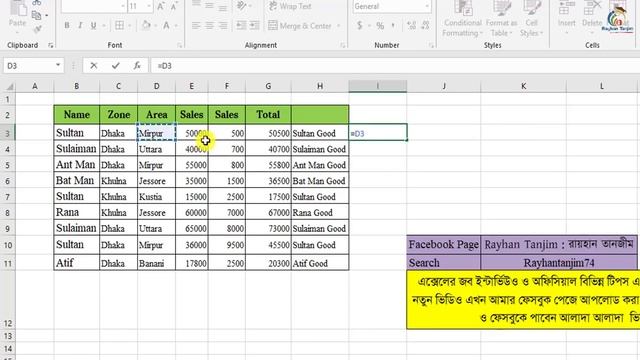
Task: Click the Name Box showing D3
Action: click(29, 66)
